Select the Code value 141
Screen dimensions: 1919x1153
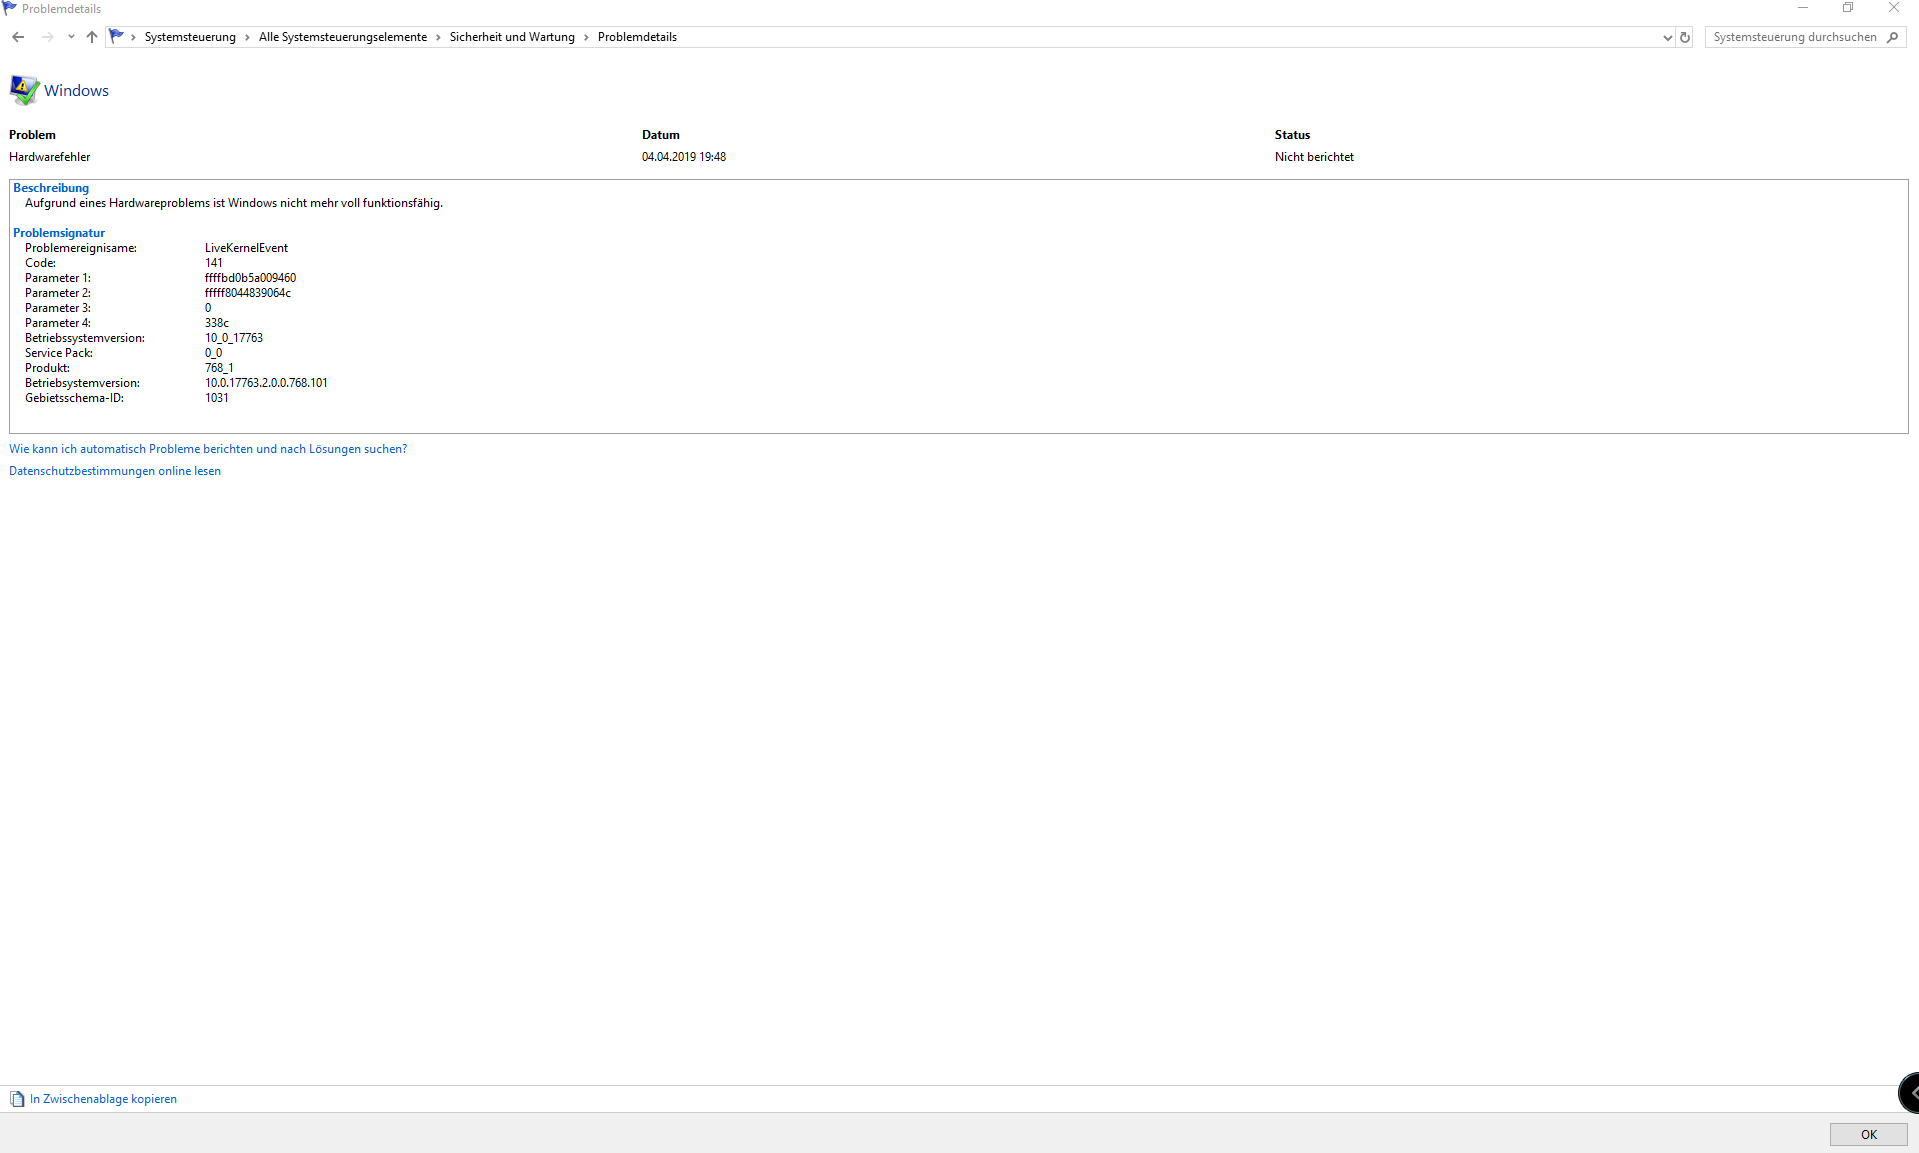[214, 263]
